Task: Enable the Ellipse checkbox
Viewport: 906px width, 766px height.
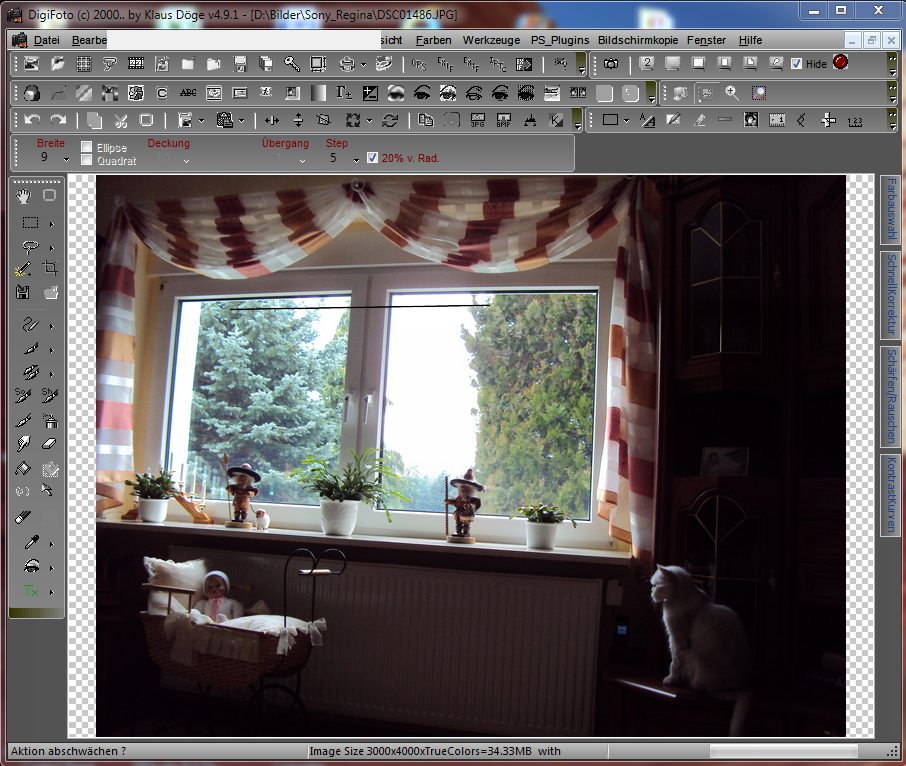Action: 87,146
